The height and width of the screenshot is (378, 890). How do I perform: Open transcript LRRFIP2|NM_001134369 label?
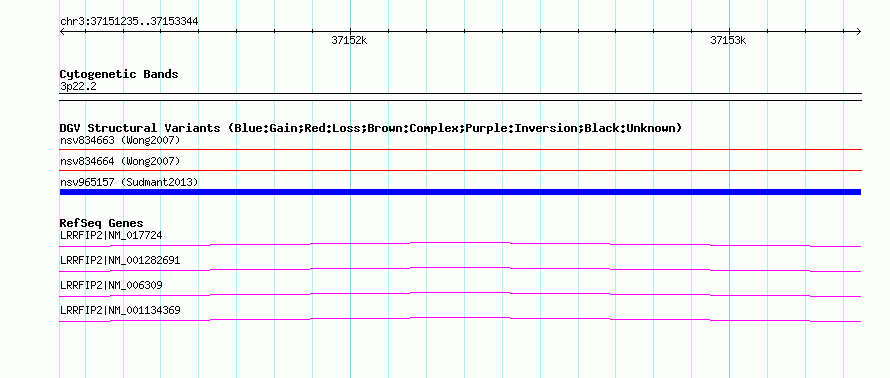click(x=120, y=310)
